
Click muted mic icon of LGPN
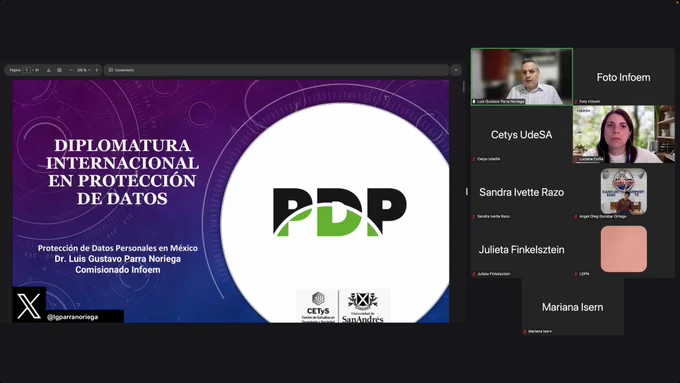576,274
